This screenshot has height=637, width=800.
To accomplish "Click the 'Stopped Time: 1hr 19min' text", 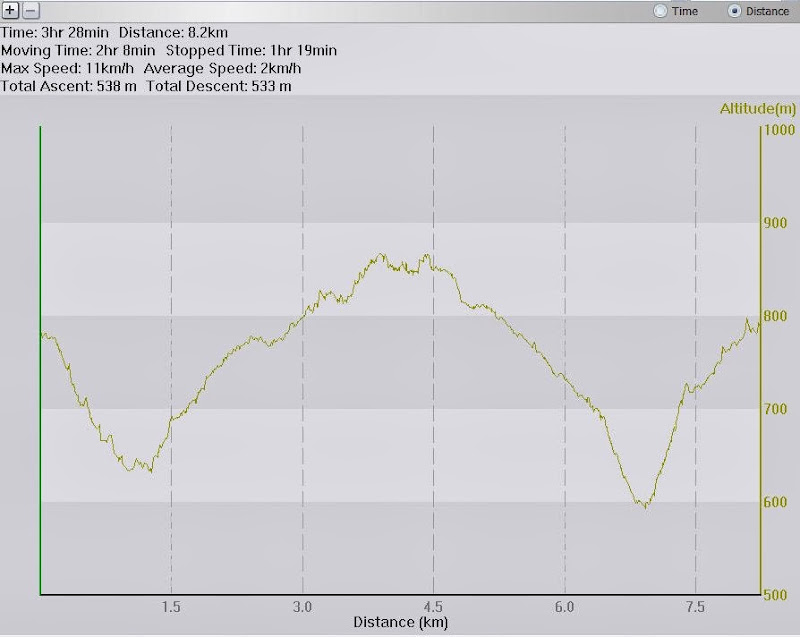I will click(251, 50).
